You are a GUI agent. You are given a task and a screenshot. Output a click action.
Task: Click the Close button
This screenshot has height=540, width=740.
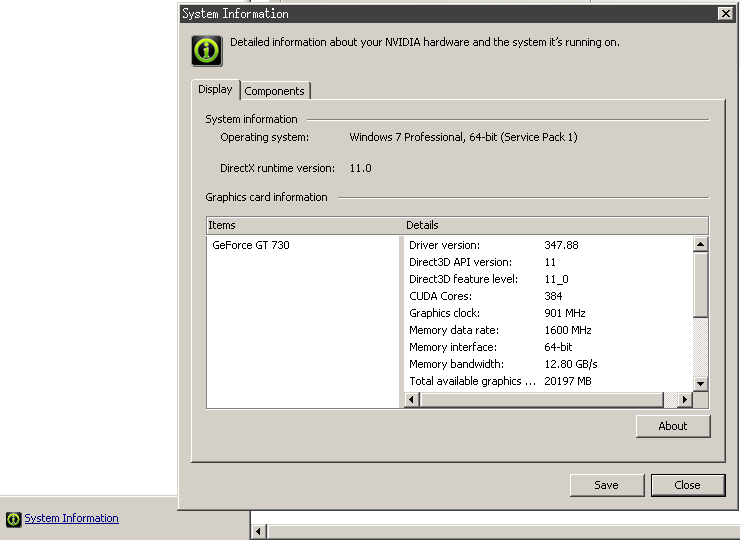click(x=688, y=485)
